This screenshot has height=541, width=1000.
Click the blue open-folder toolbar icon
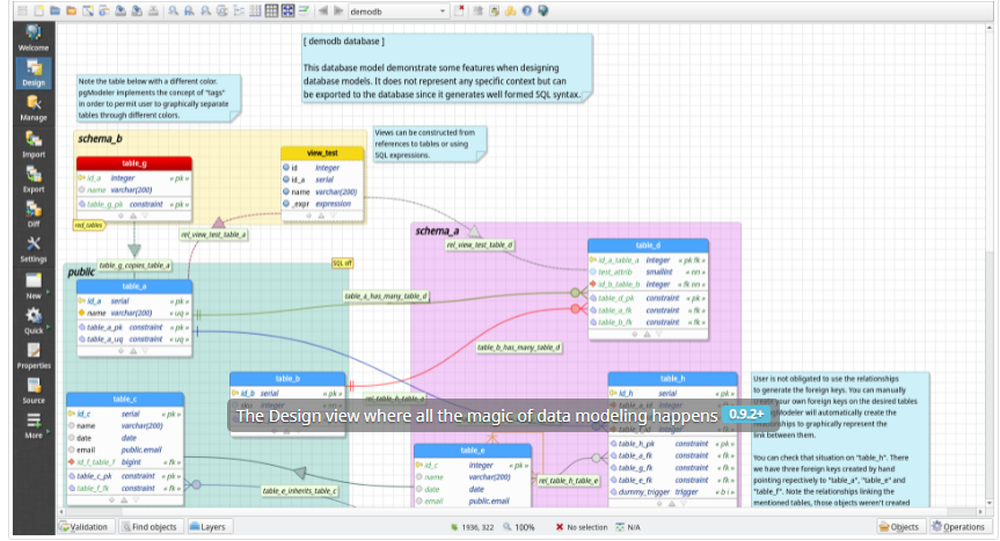click(55, 11)
